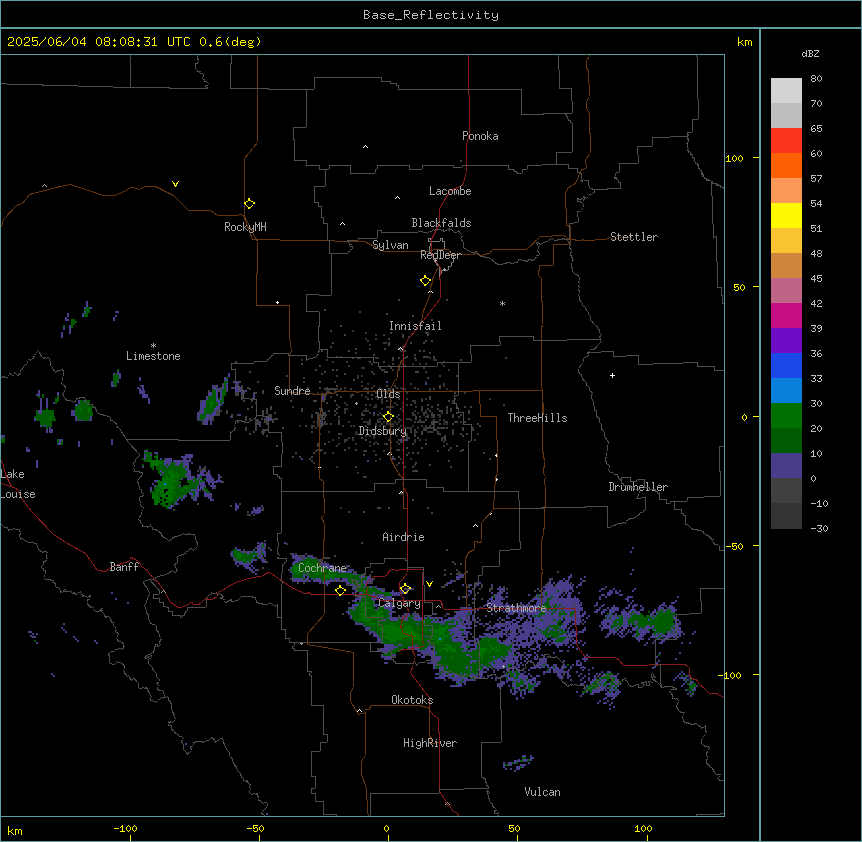
Task: Click the yellow diamond marker south of RedDeer
Action: pos(426,280)
